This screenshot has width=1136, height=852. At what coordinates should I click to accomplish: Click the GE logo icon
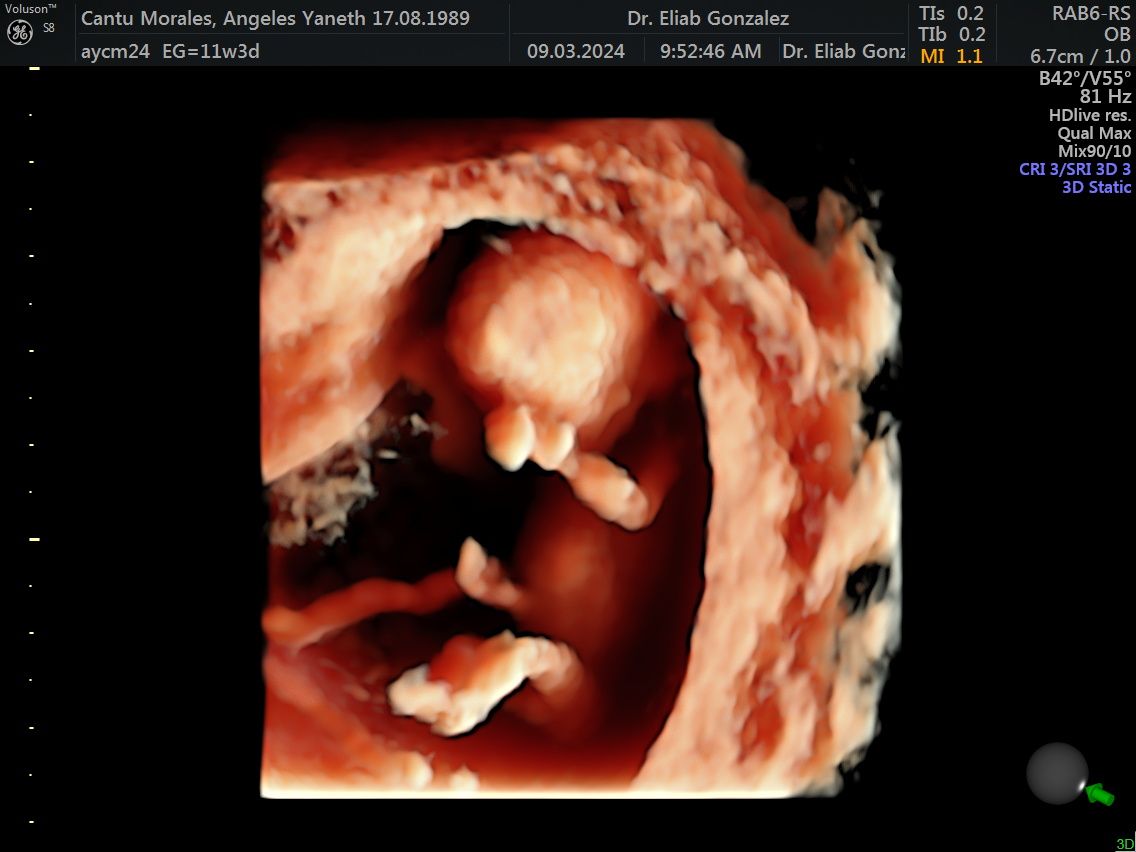pyautogui.click(x=21, y=32)
